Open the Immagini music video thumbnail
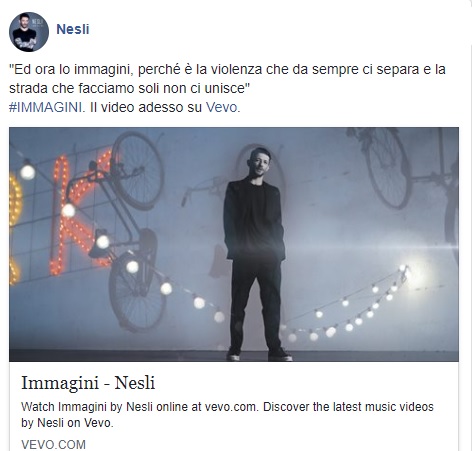Viewport: 474px width, 451px height. 234,244
